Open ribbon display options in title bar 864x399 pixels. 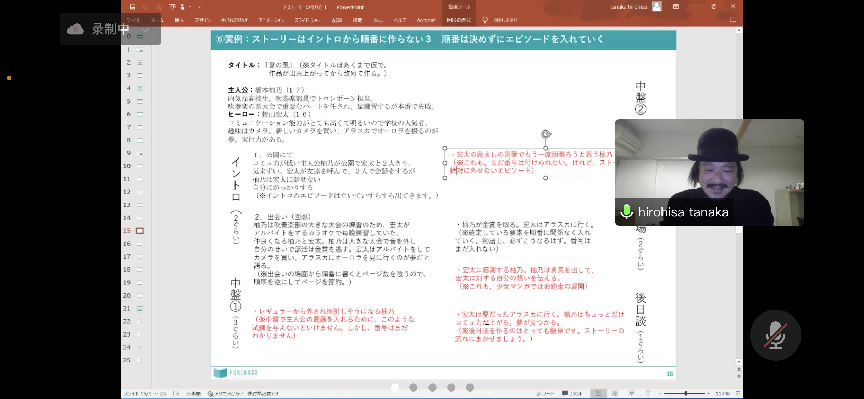pyautogui.click(x=676, y=7)
